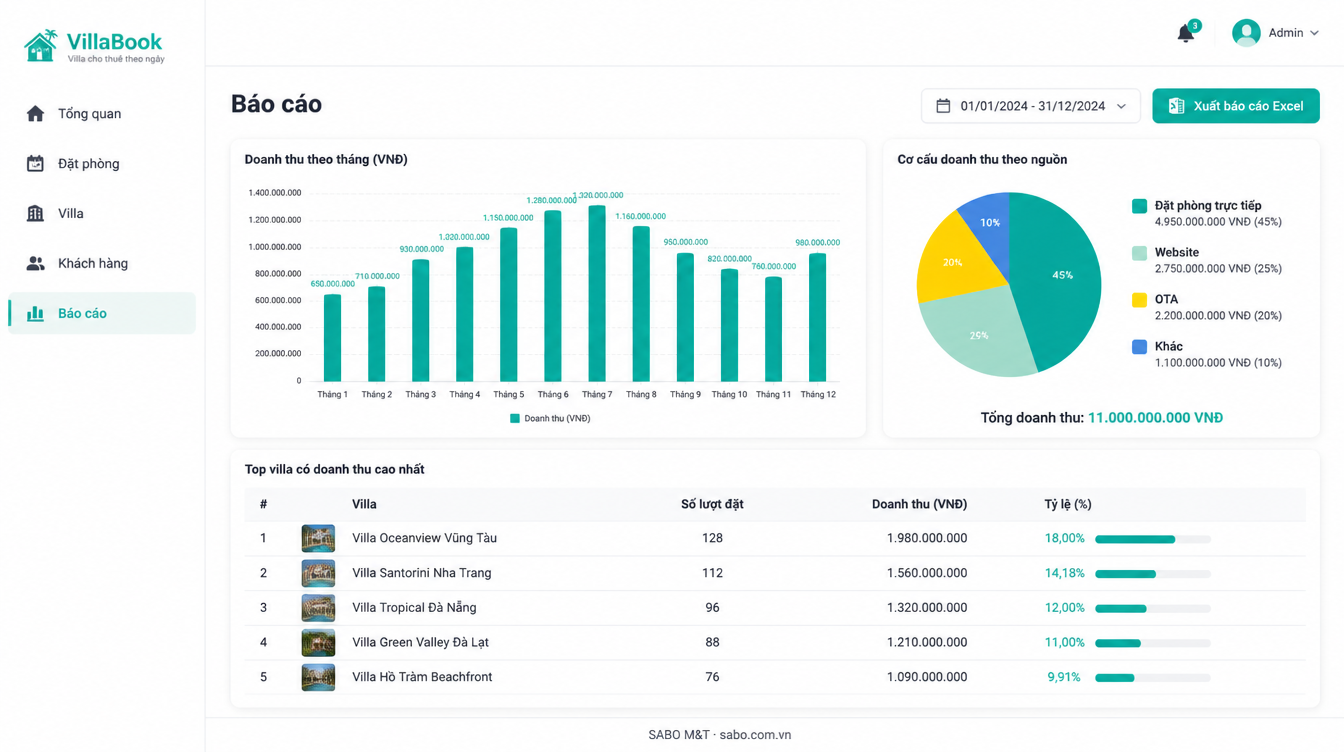Click the Villa building icon
Screen dimensions: 1344x752
point(35,213)
